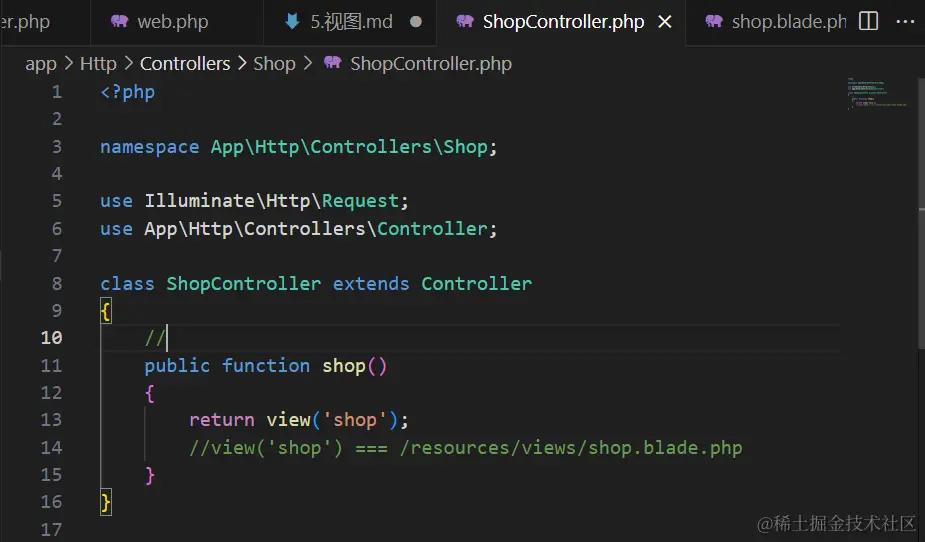925x542 pixels.
Task: Click the shop method name on line 11
Action: pos(344,366)
